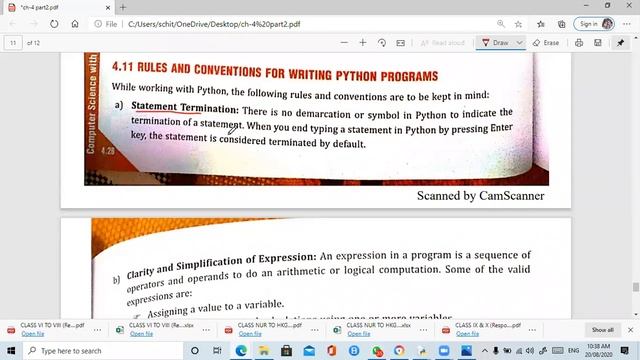Close the downloads bar
This screenshot has height=360, width=640.
pos(630,329)
